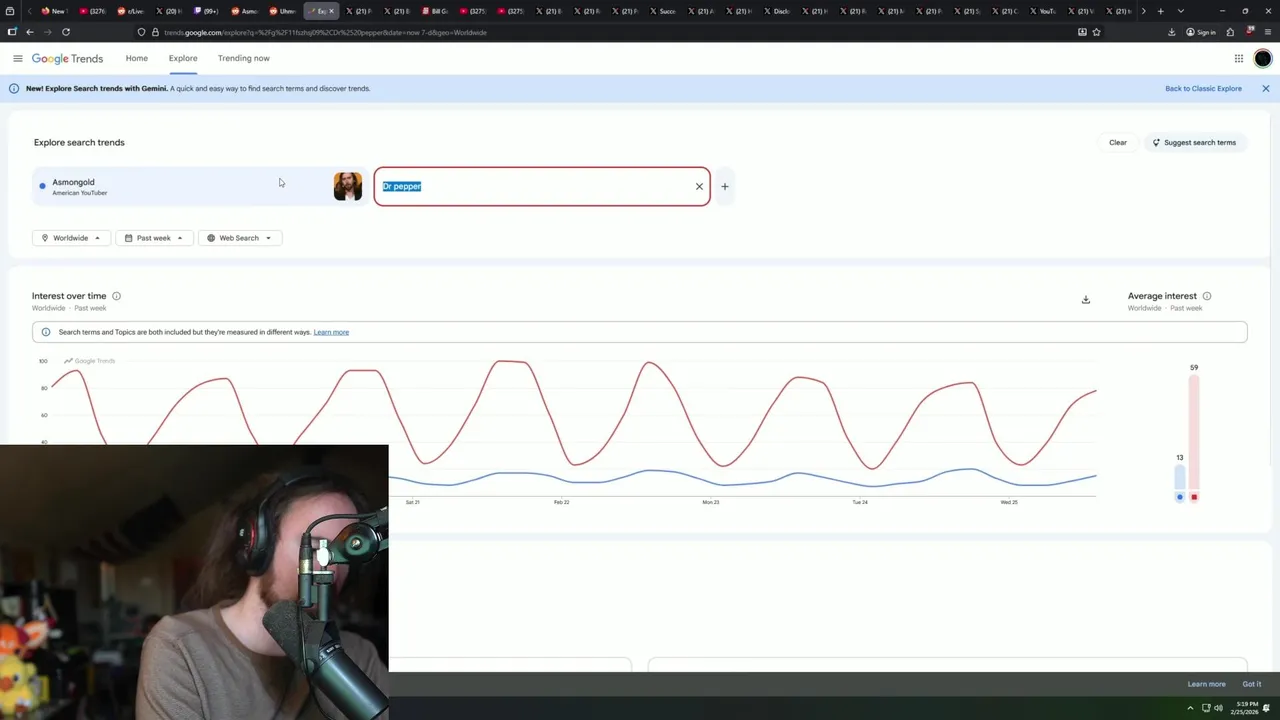Open a new browser tab
Viewport: 1280px width, 720px height.
tap(1160, 11)
